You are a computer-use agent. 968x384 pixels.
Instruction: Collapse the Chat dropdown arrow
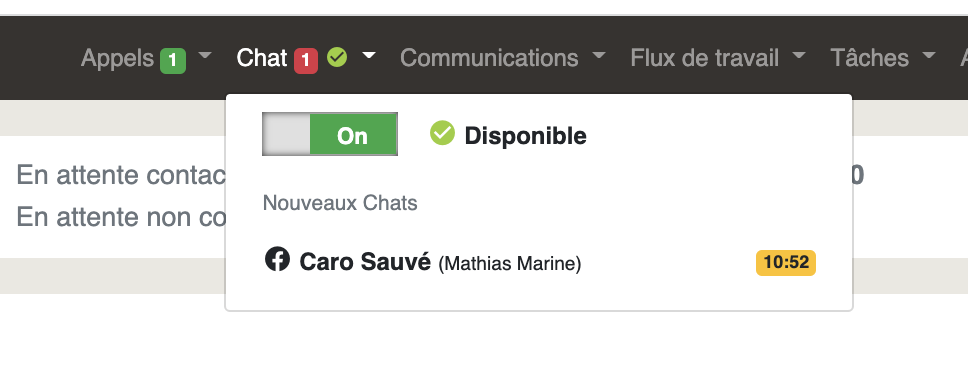coord(369,56)
